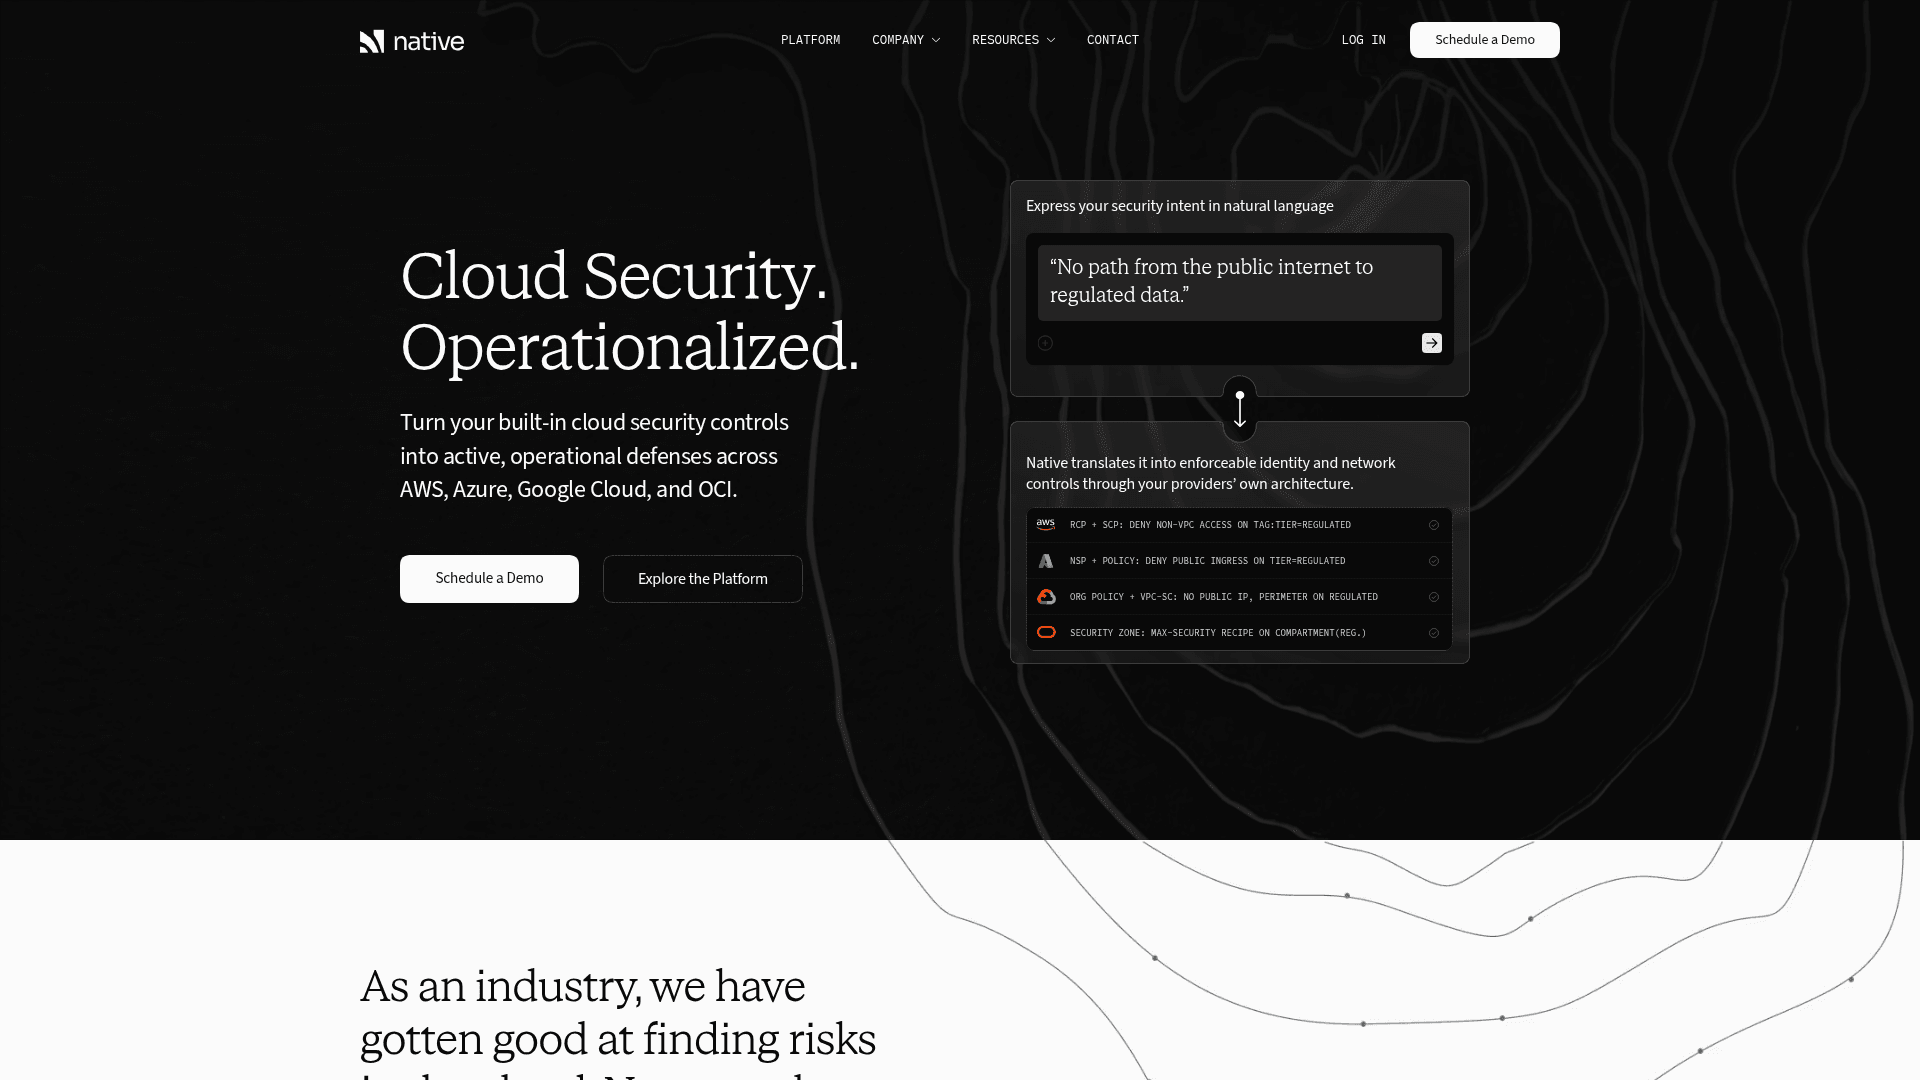
Task: Click the header Schedule a Demo button
Action: tap(1485, 40)
